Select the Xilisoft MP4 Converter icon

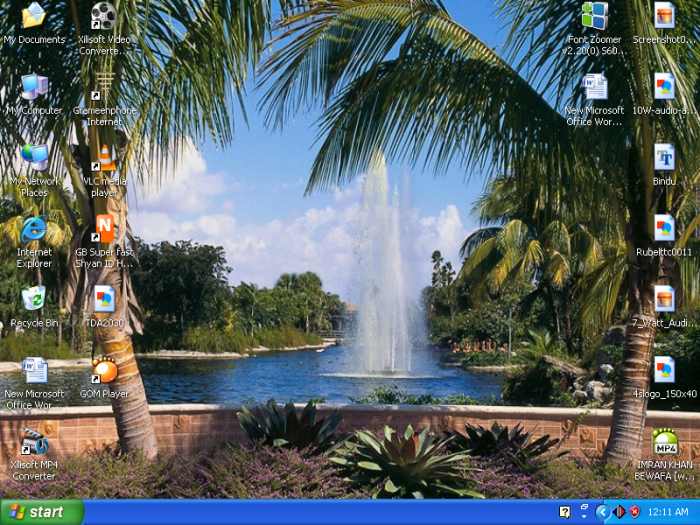pos(34,443)
